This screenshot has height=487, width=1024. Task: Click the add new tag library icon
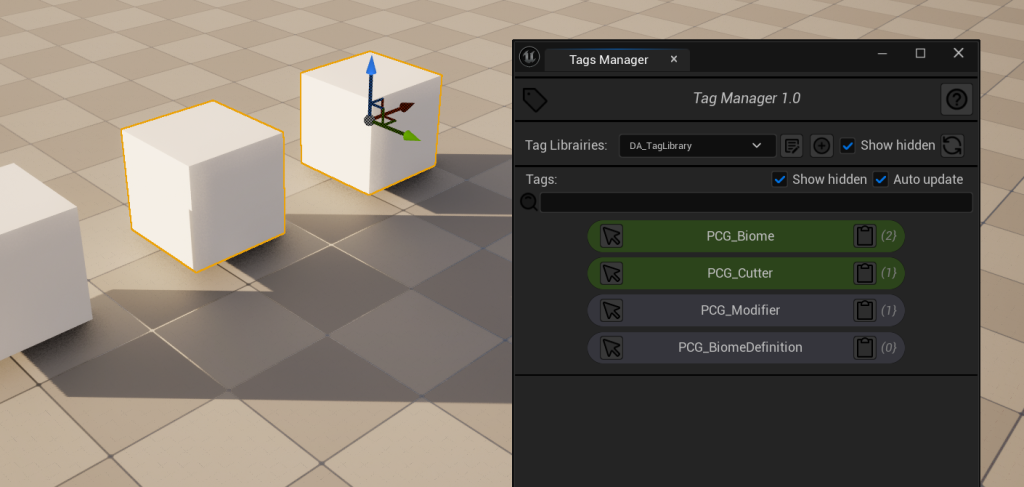pos(821,145)
